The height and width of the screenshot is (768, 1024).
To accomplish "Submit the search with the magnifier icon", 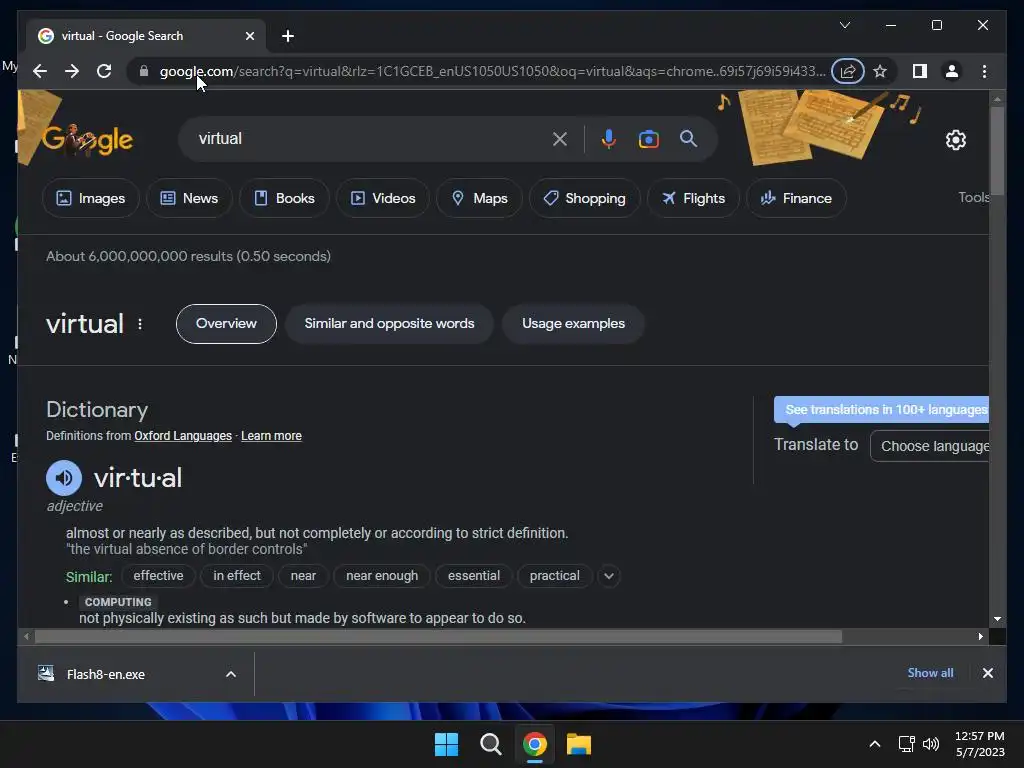I will [x=688, y=138].
